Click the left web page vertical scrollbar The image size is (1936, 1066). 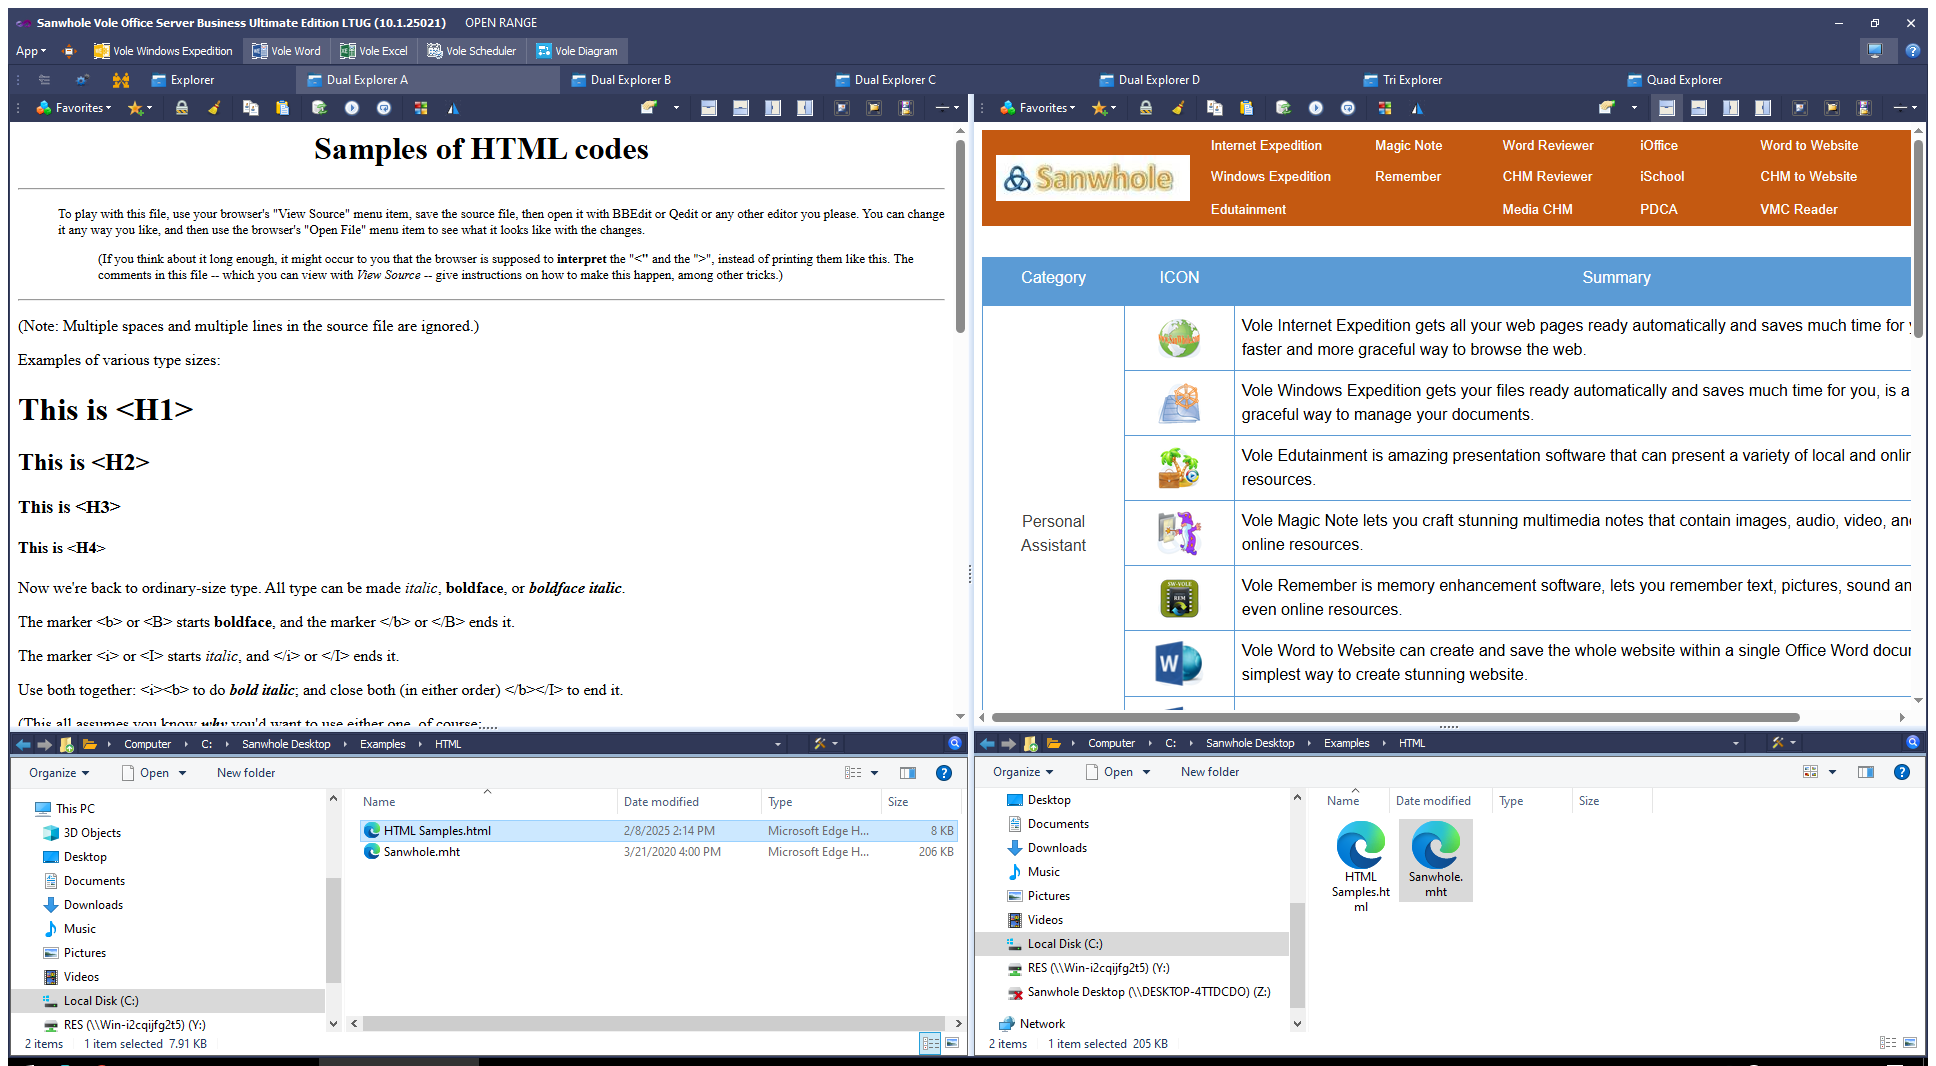pos(960,236)
